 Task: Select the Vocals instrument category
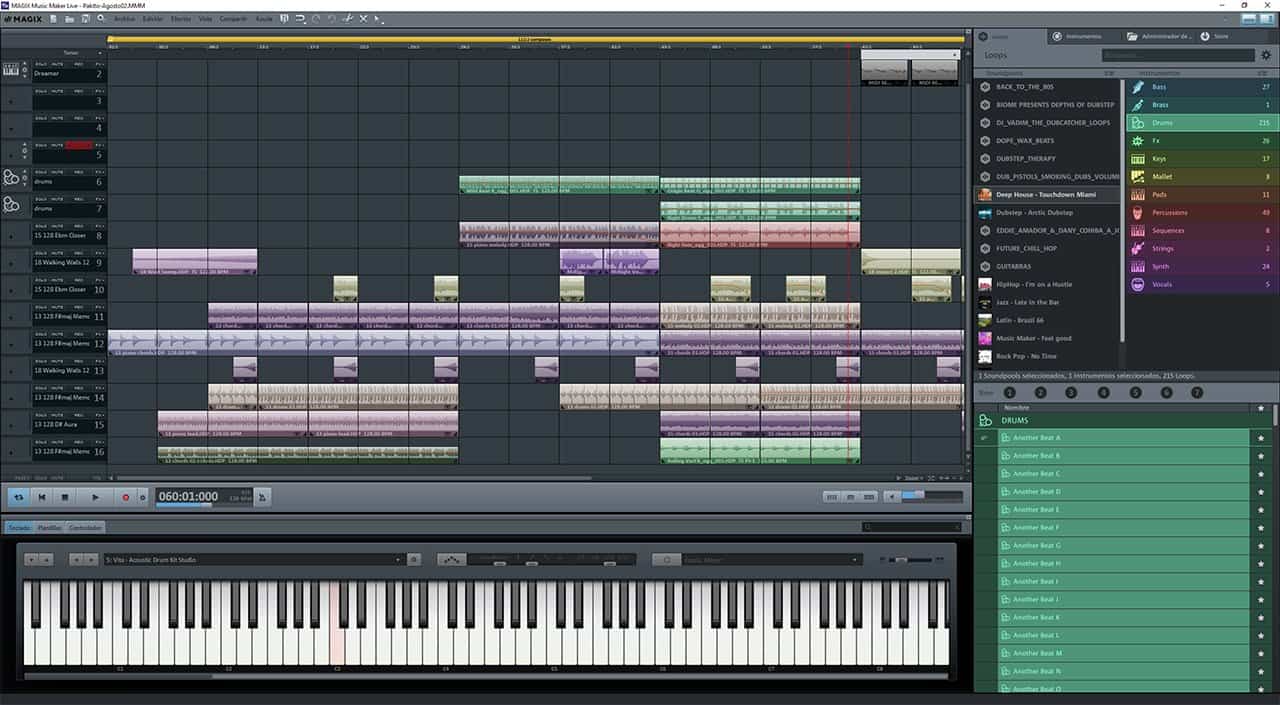1200,285
